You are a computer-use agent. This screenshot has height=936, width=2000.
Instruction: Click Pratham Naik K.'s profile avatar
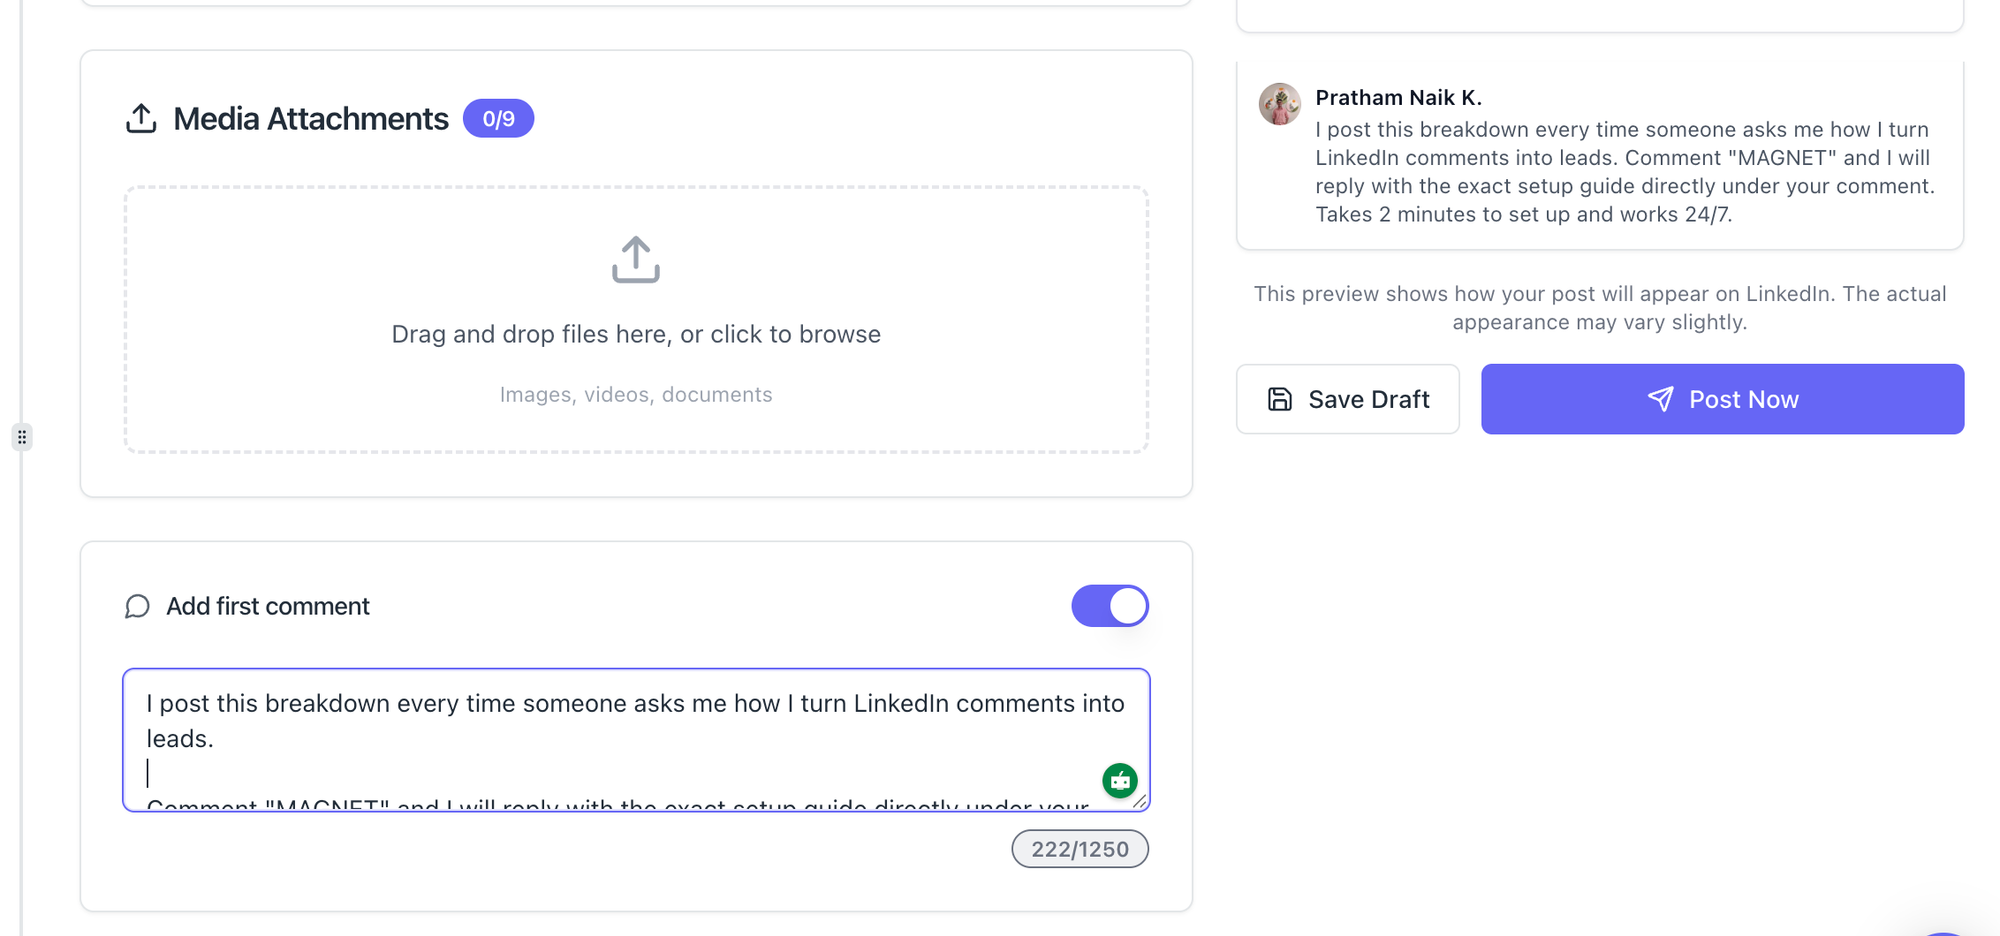tap(1279, 104)
